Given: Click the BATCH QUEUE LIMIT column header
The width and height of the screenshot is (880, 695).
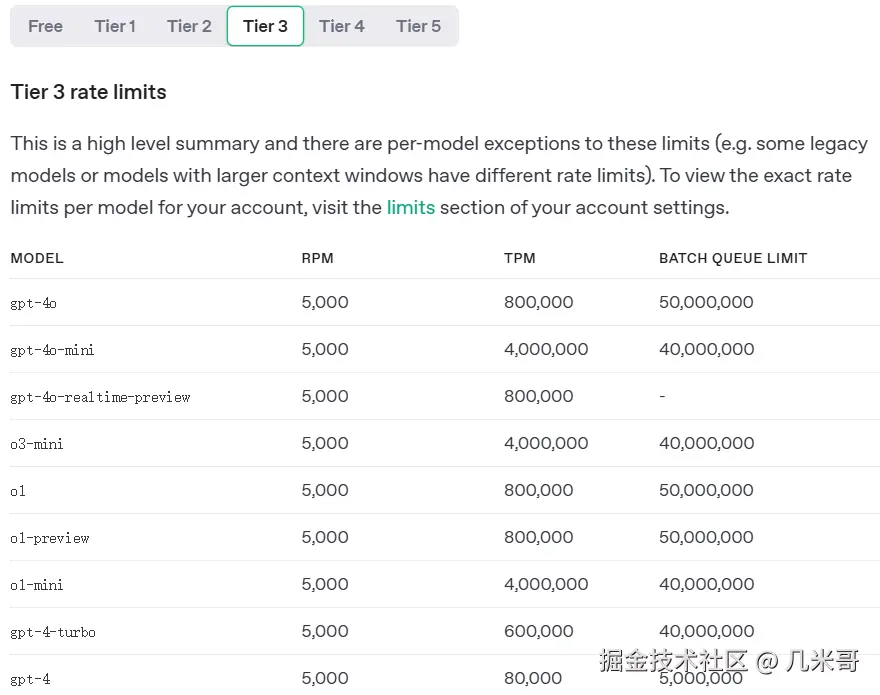Looking at the screenshot, I should point(732,258).
